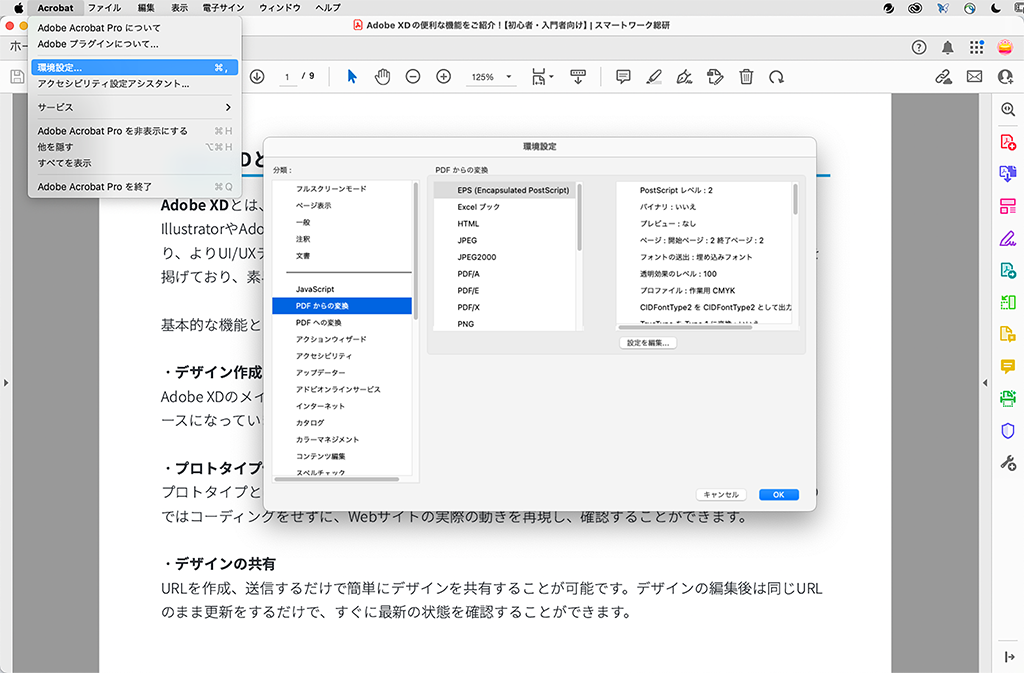Click the scroll mode keyboard icon
The image size is (1024, 673).
[578, 77]
